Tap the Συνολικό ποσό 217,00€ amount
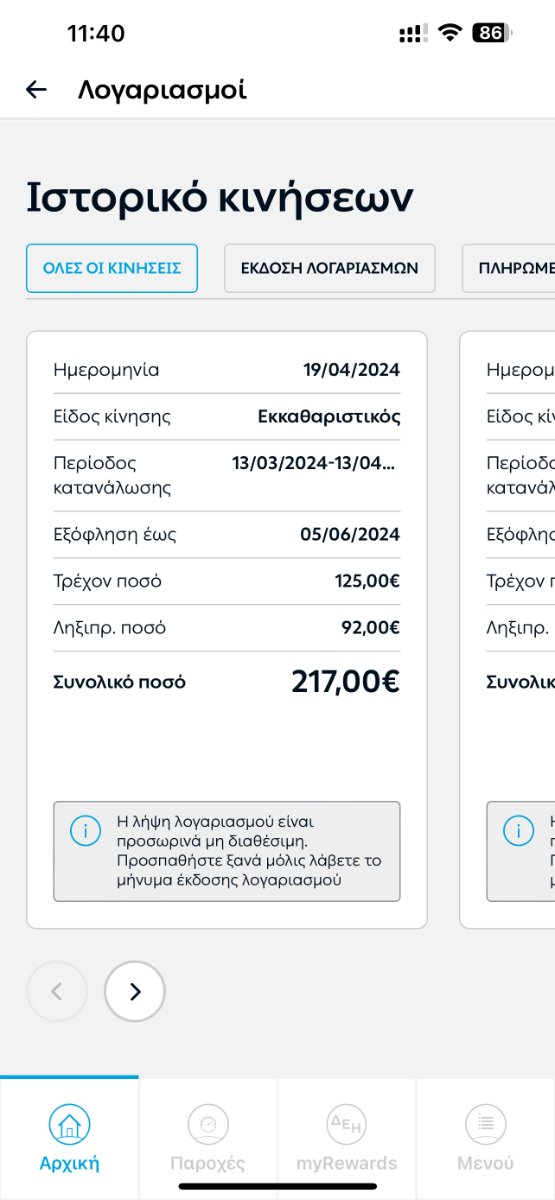This screenshot has width=555, height=1200. coord(345,682)
